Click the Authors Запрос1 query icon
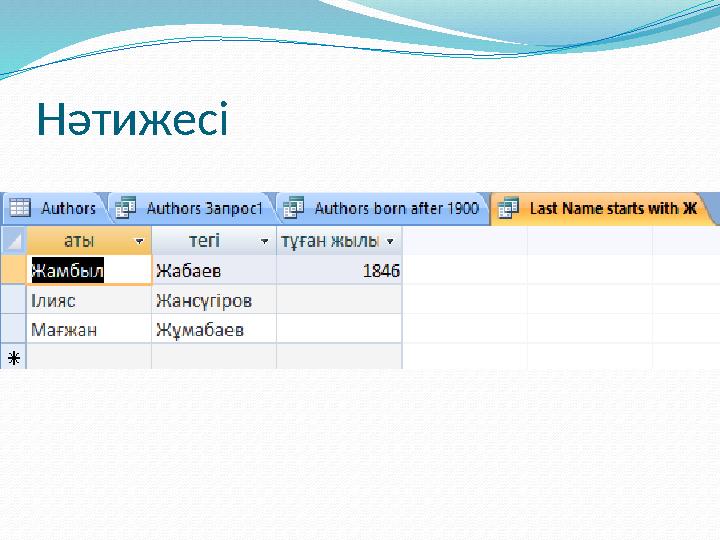720x540 pixels. (x=125, y=208)
